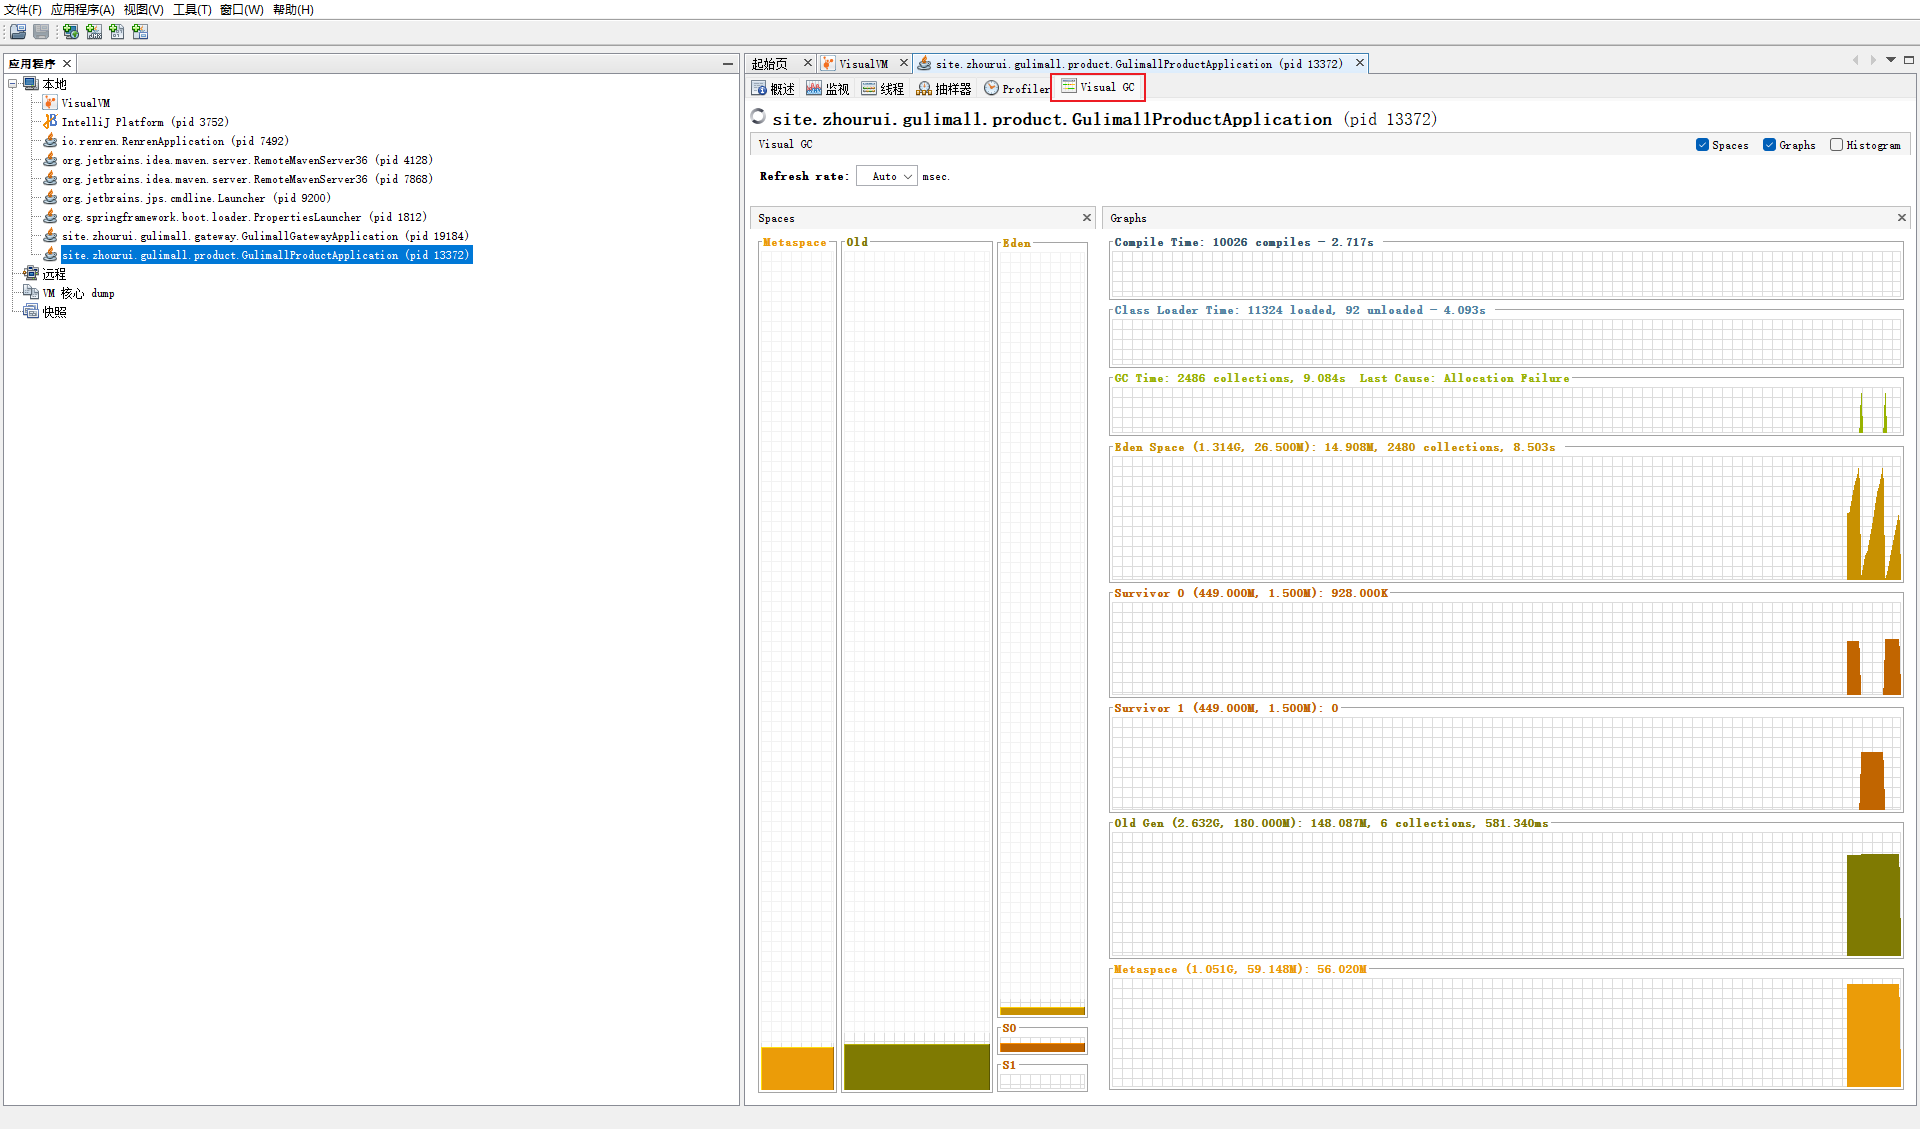The width and height of the screenshot is (1920, 1129).
Task: Close the Spaces panel
Action: (1087, 217)
